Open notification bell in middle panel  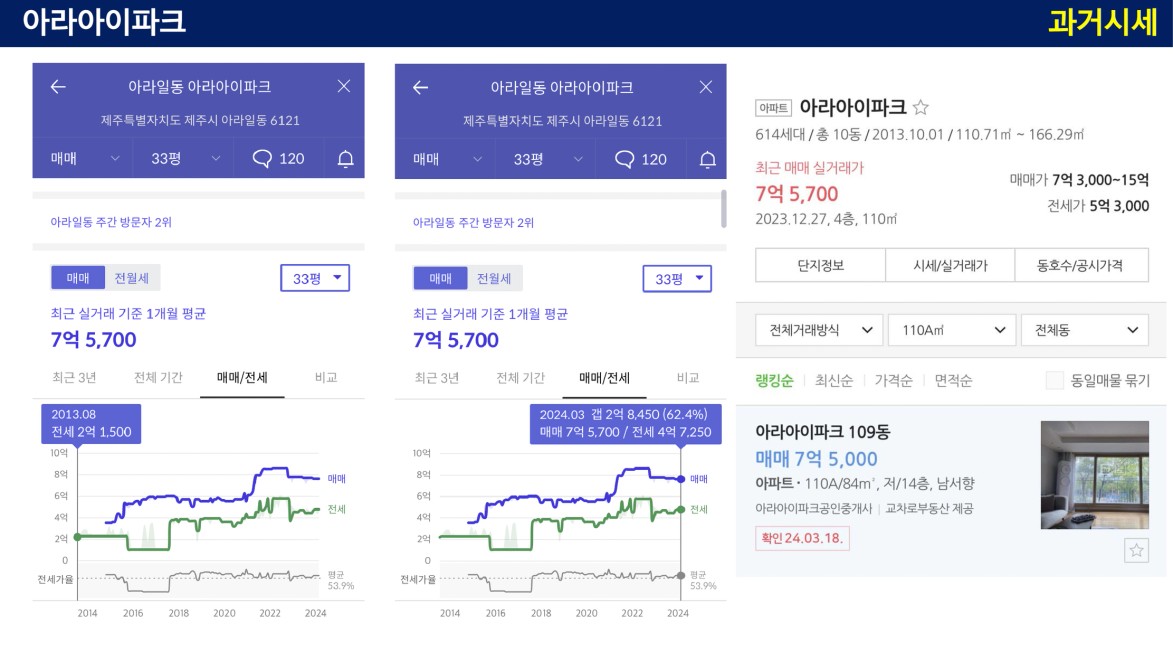[707, 159]
